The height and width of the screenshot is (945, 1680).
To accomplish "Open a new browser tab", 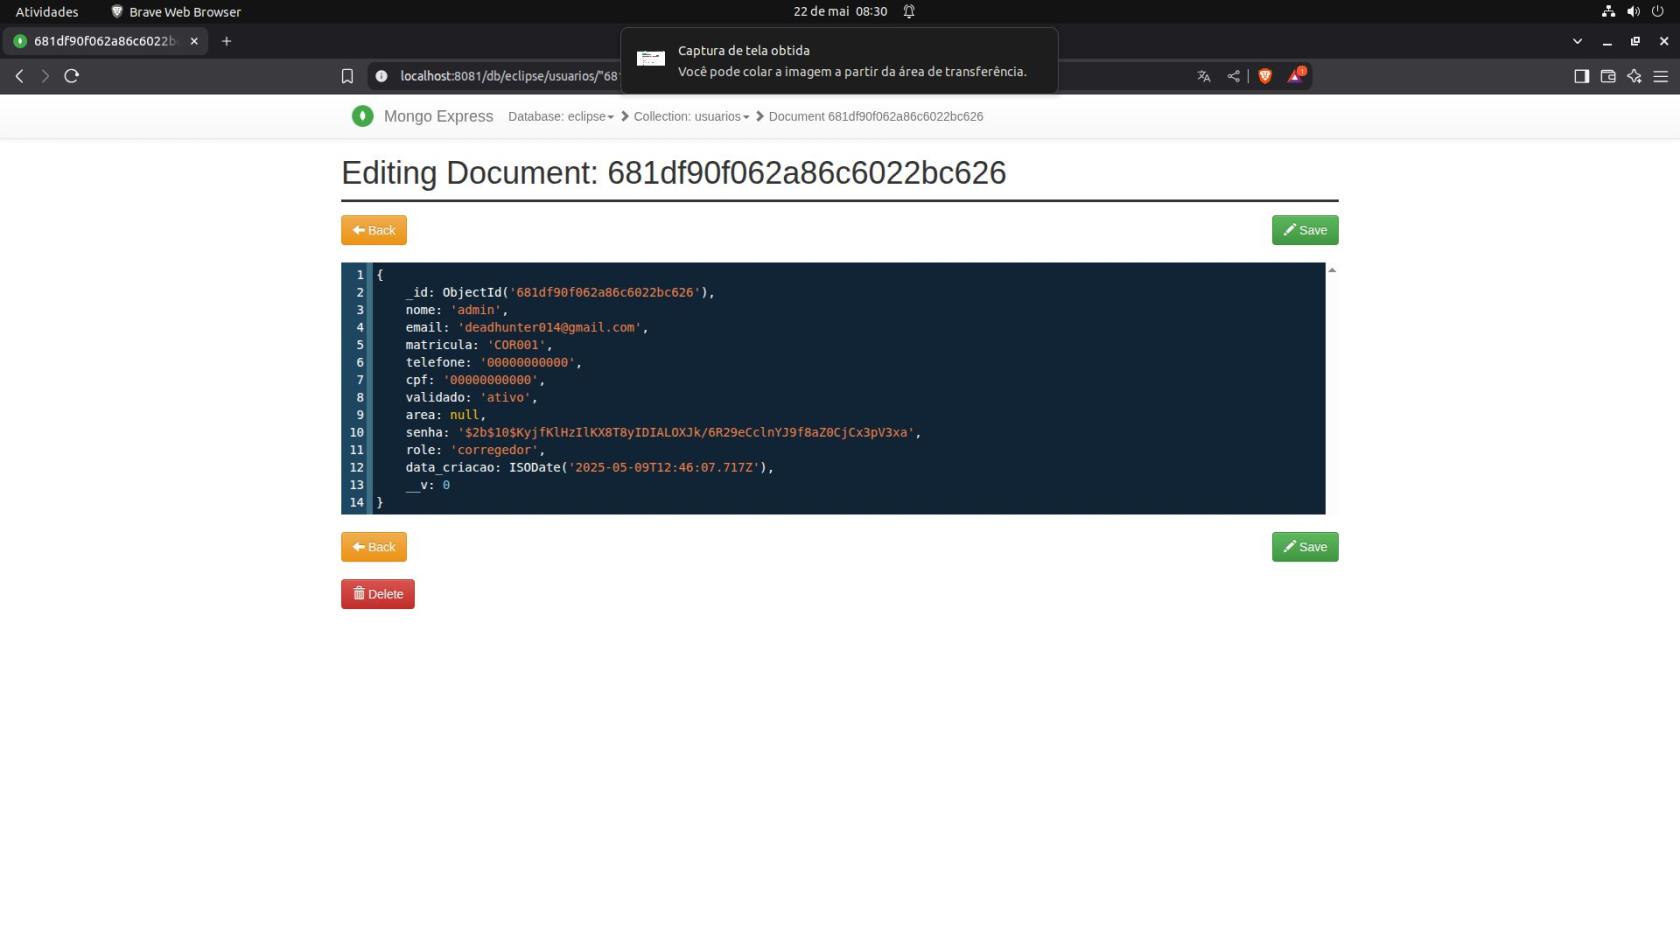I will (x=226, y=41).
